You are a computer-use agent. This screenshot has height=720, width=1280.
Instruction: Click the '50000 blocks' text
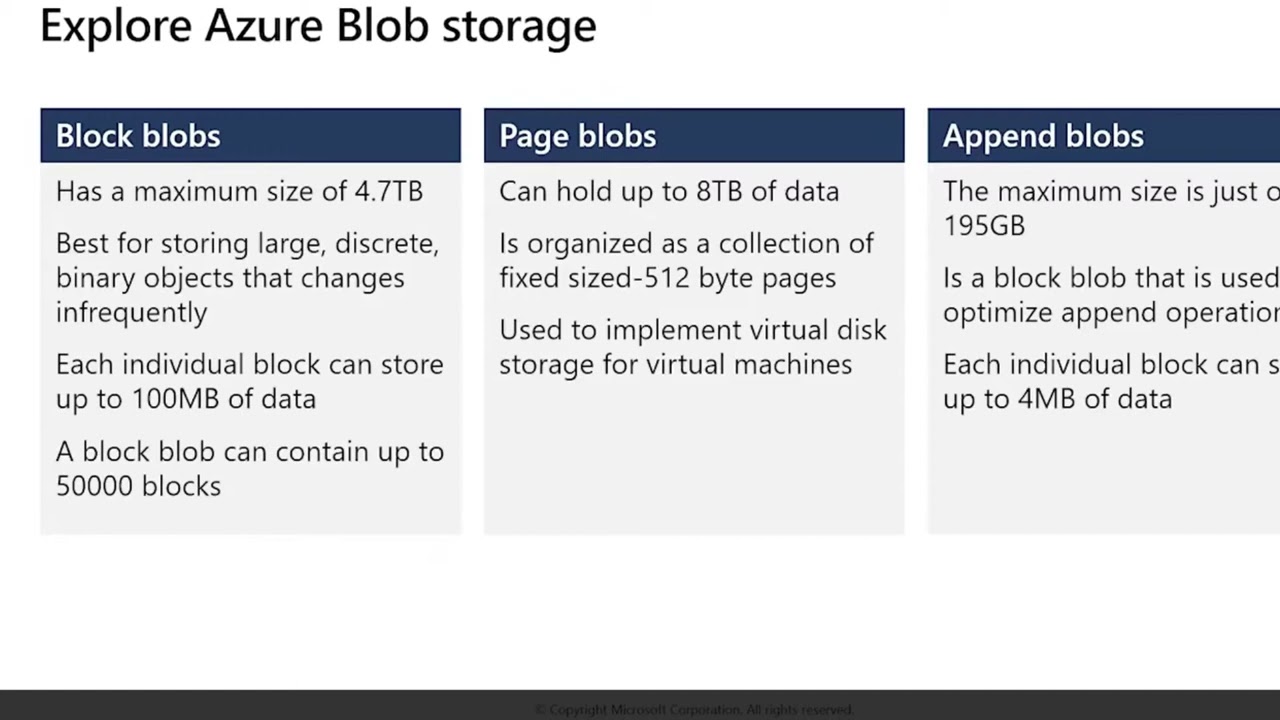click(138, 486)
